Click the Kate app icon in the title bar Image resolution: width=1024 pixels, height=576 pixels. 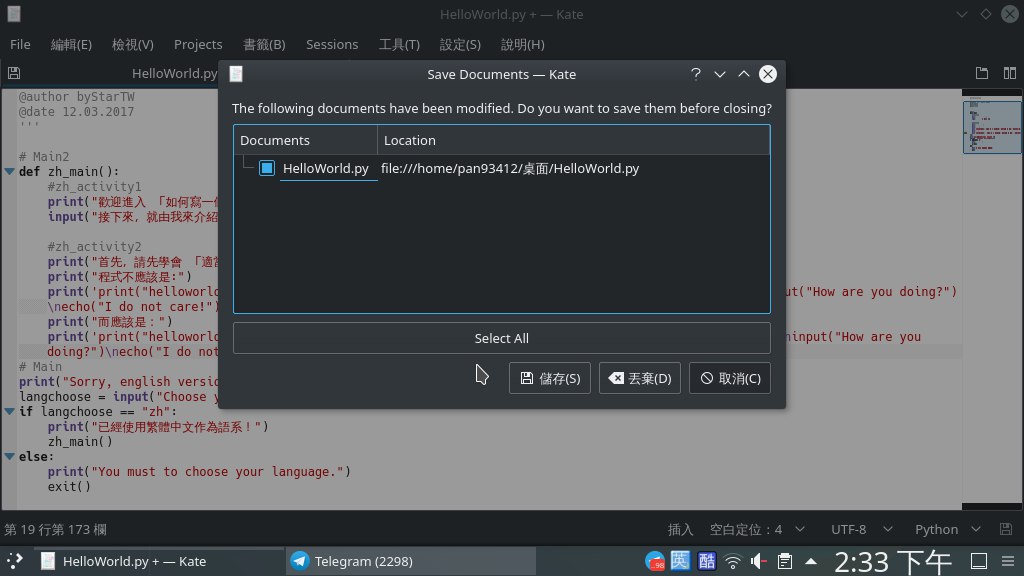14,14
